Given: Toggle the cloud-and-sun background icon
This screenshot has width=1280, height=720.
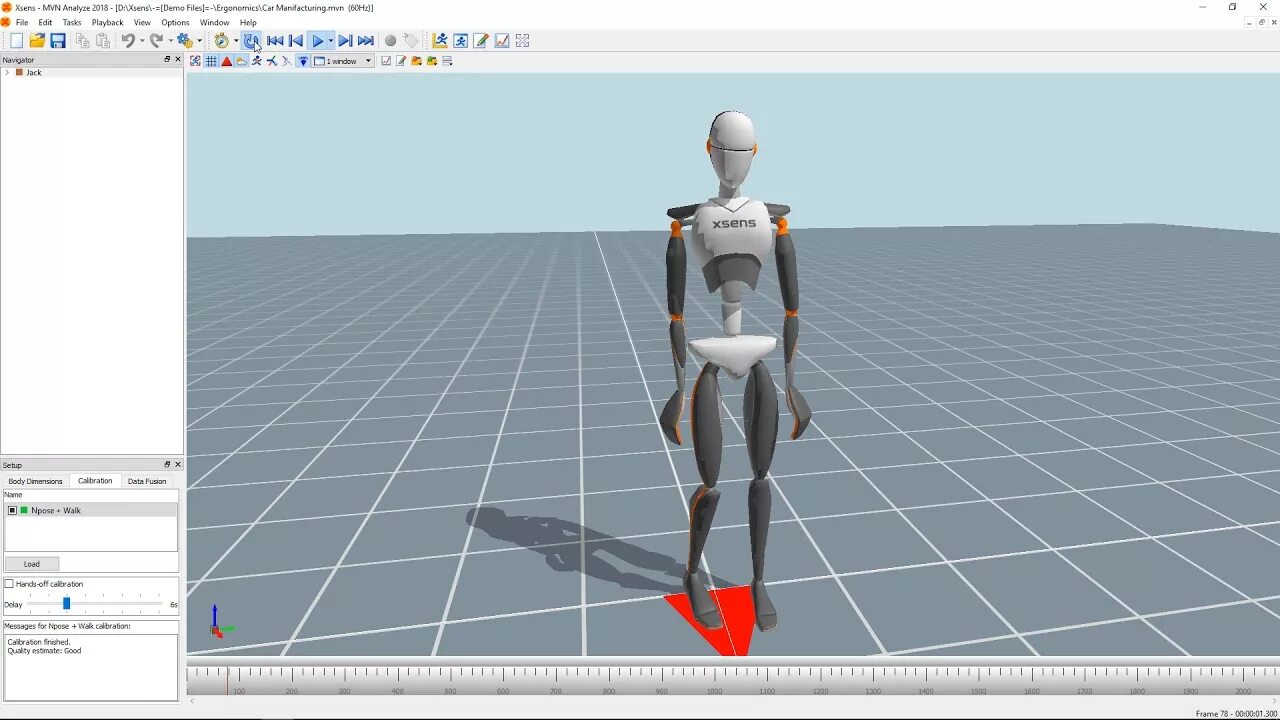Looking at the screenshot, I should (242, 61).
